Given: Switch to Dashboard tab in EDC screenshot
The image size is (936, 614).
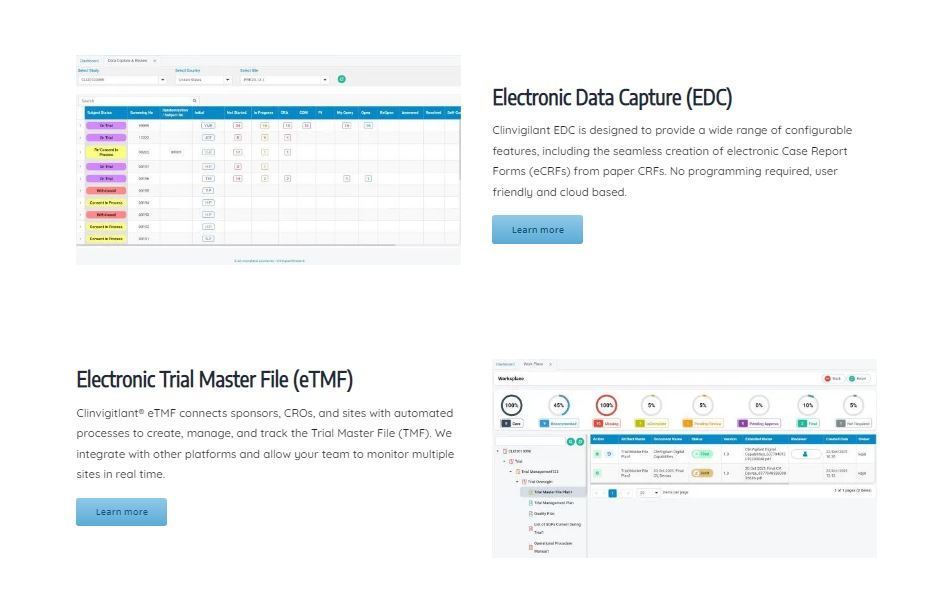Looking at the screenshot, I should point(90,61).
